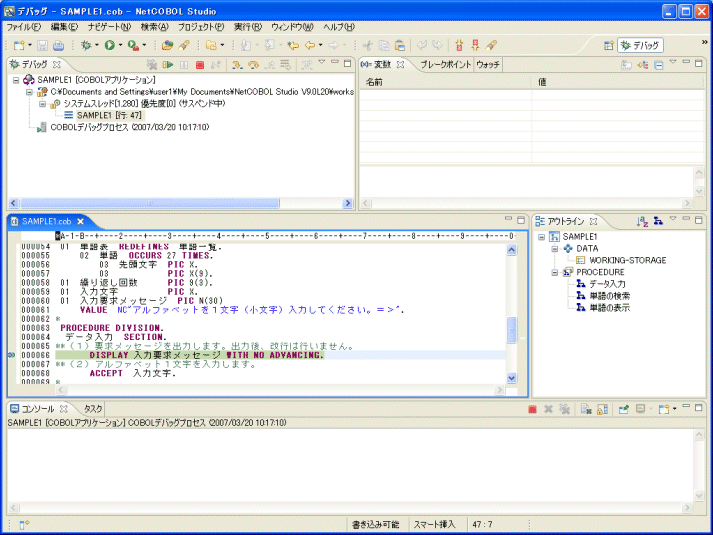Screen dimensions: 713x535
Task: Select WORKING-STORAGE in Outline
Action: pos(628,260)
